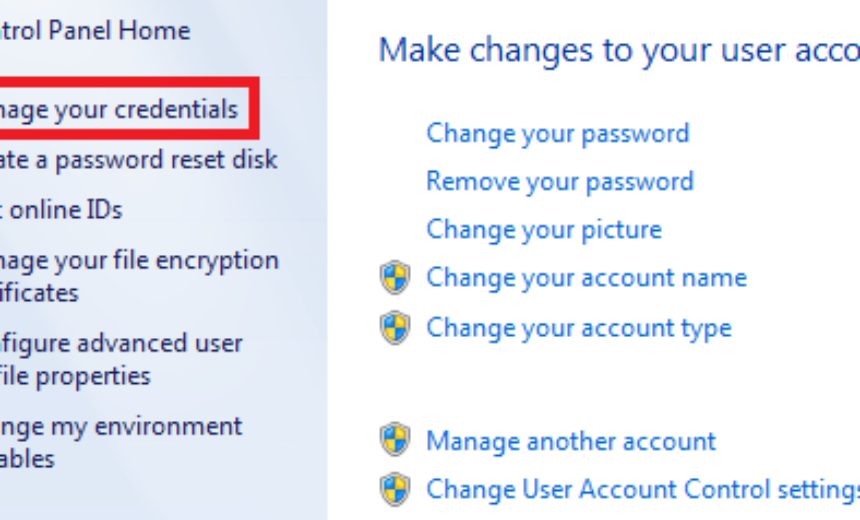Click the shield icon beside Change your account type
The image size is (860, 520).
pos(395,328)
